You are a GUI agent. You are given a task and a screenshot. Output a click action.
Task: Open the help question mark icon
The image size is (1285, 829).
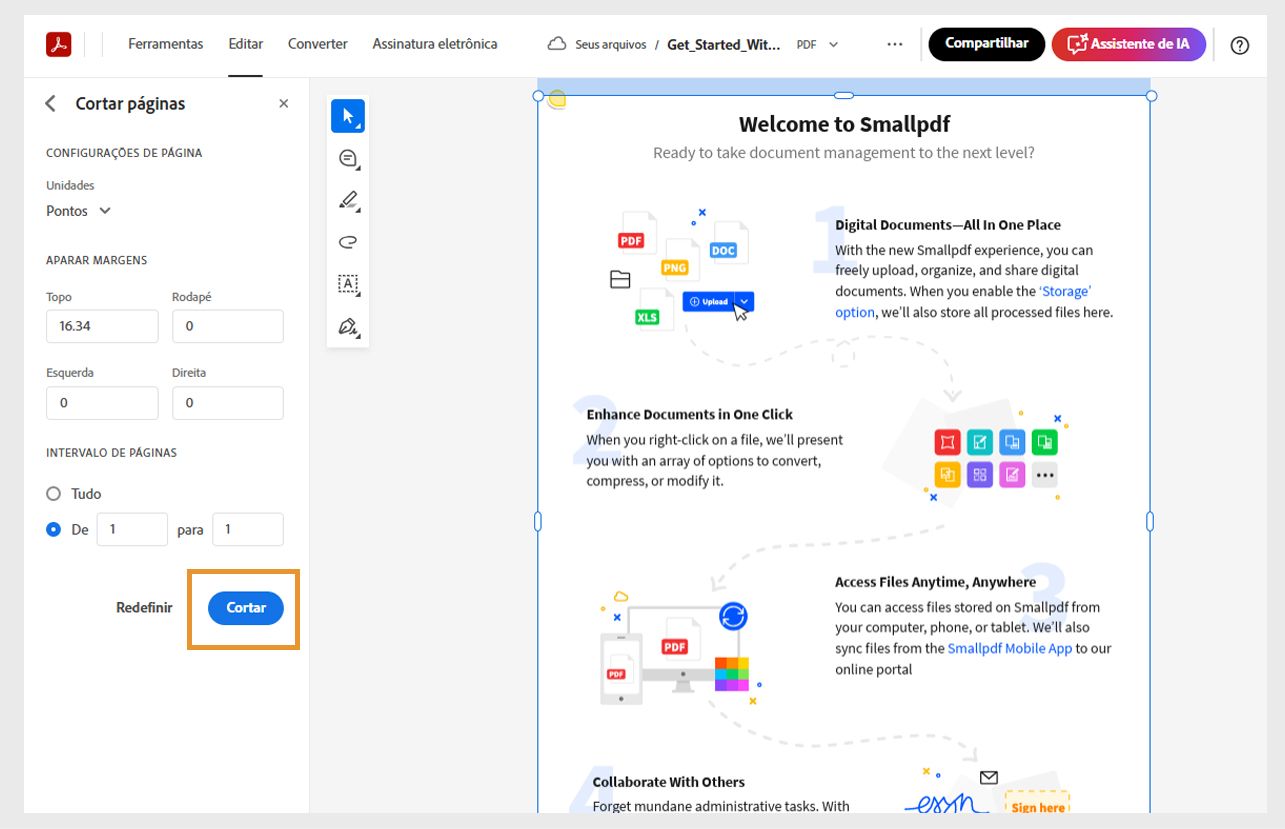[x=1240, y=45]
